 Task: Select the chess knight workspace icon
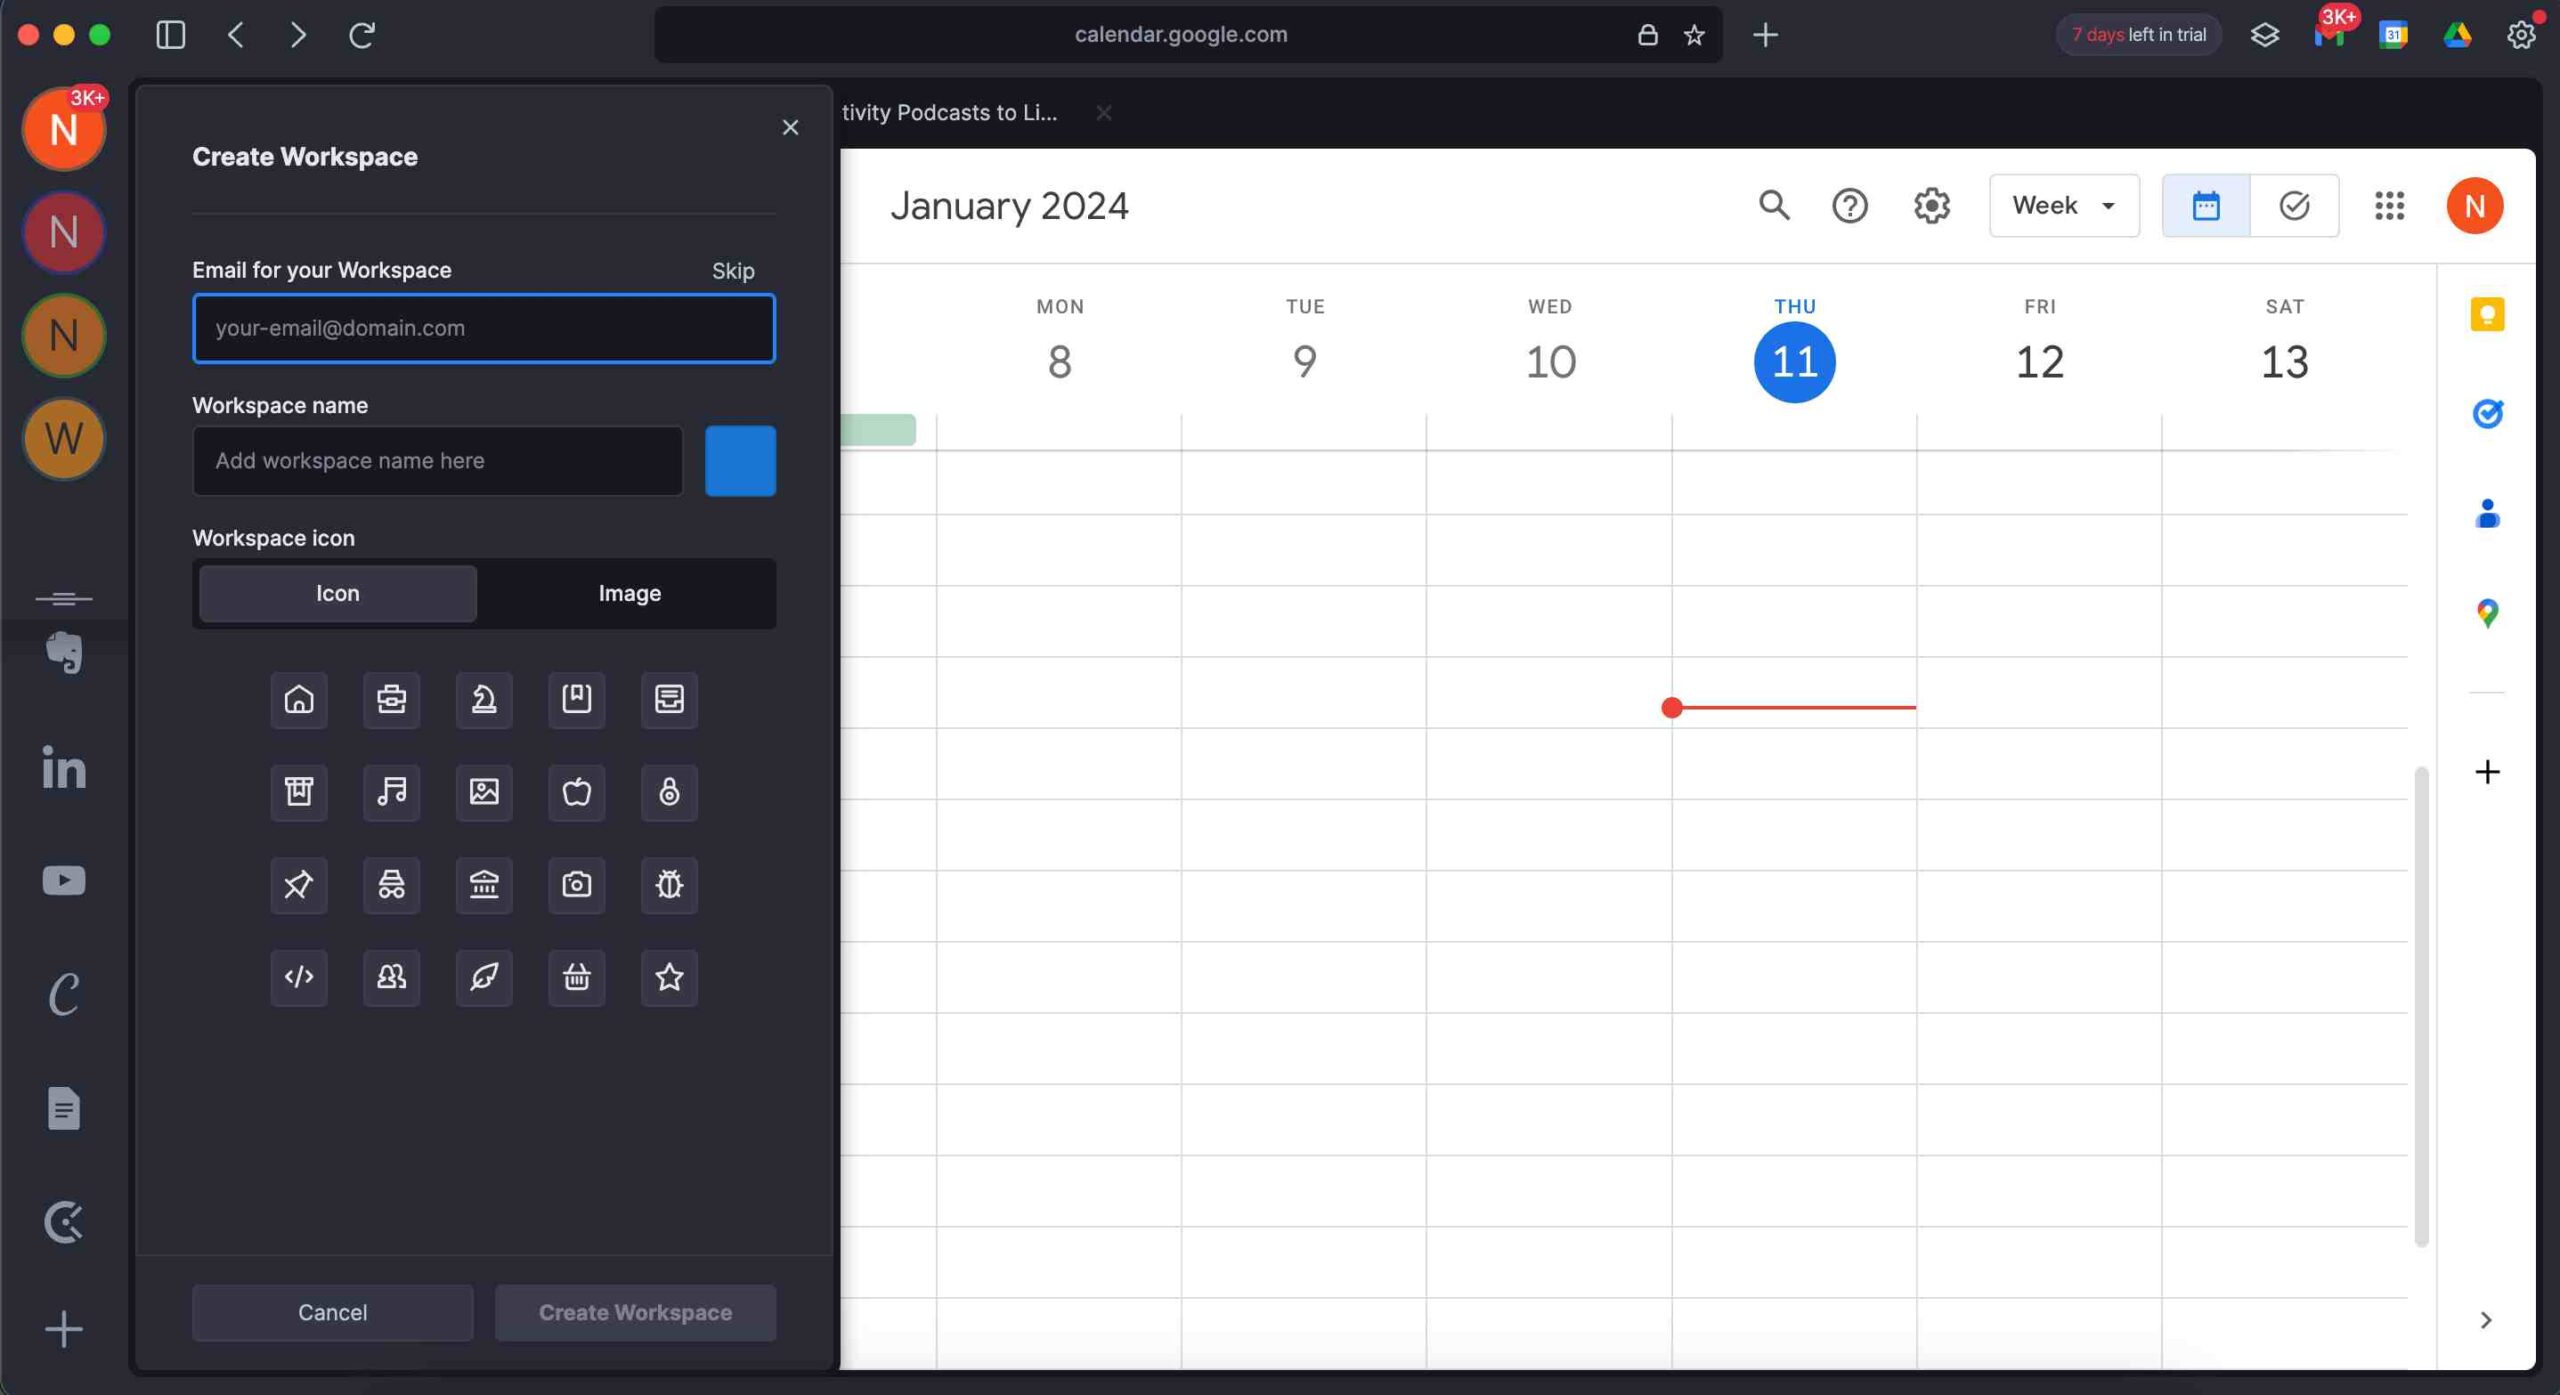[482, 698]
